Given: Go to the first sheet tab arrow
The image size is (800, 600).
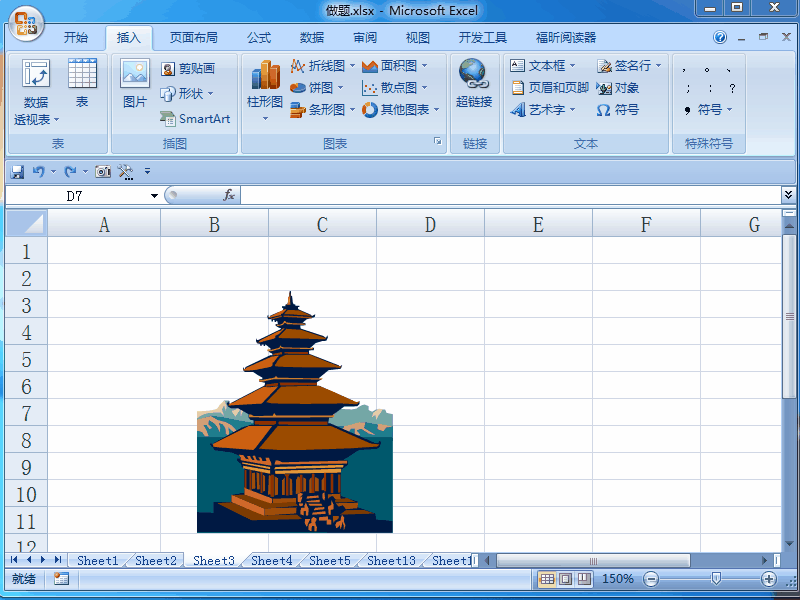Looking at the screenshot, I should [14, 560].
